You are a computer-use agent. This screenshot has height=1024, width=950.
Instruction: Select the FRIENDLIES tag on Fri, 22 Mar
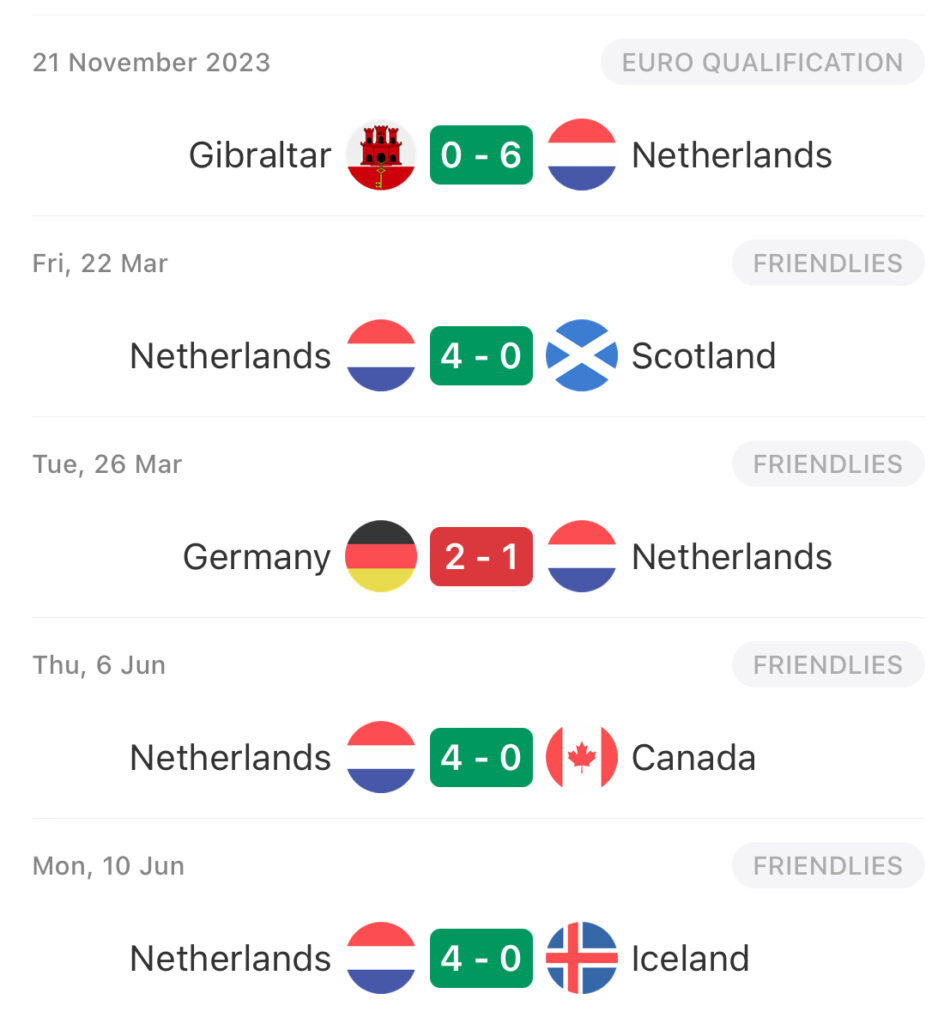pyautogui.click(x=828, y=263)
